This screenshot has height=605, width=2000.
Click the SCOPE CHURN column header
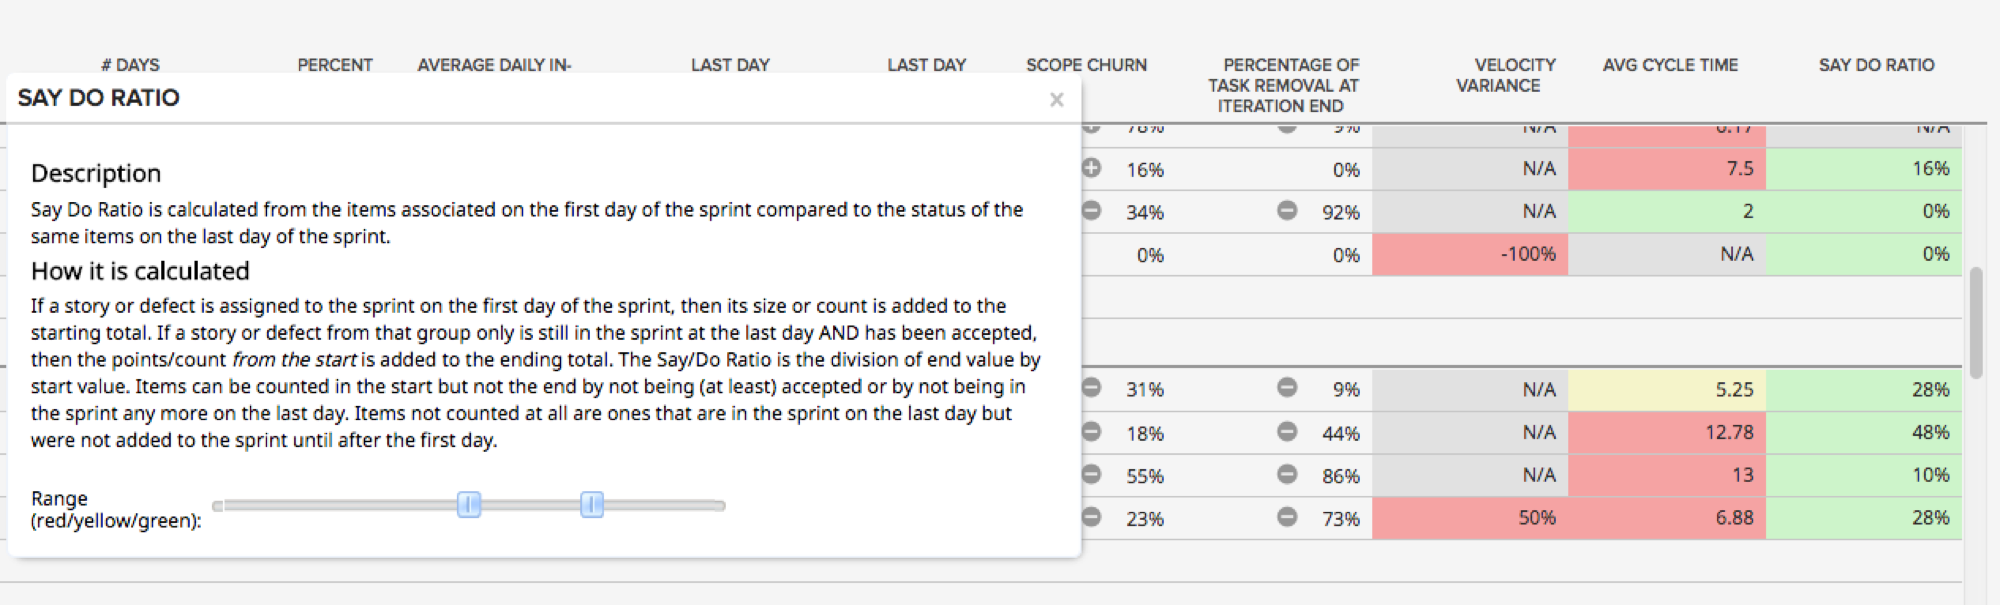pos(1086,65)
